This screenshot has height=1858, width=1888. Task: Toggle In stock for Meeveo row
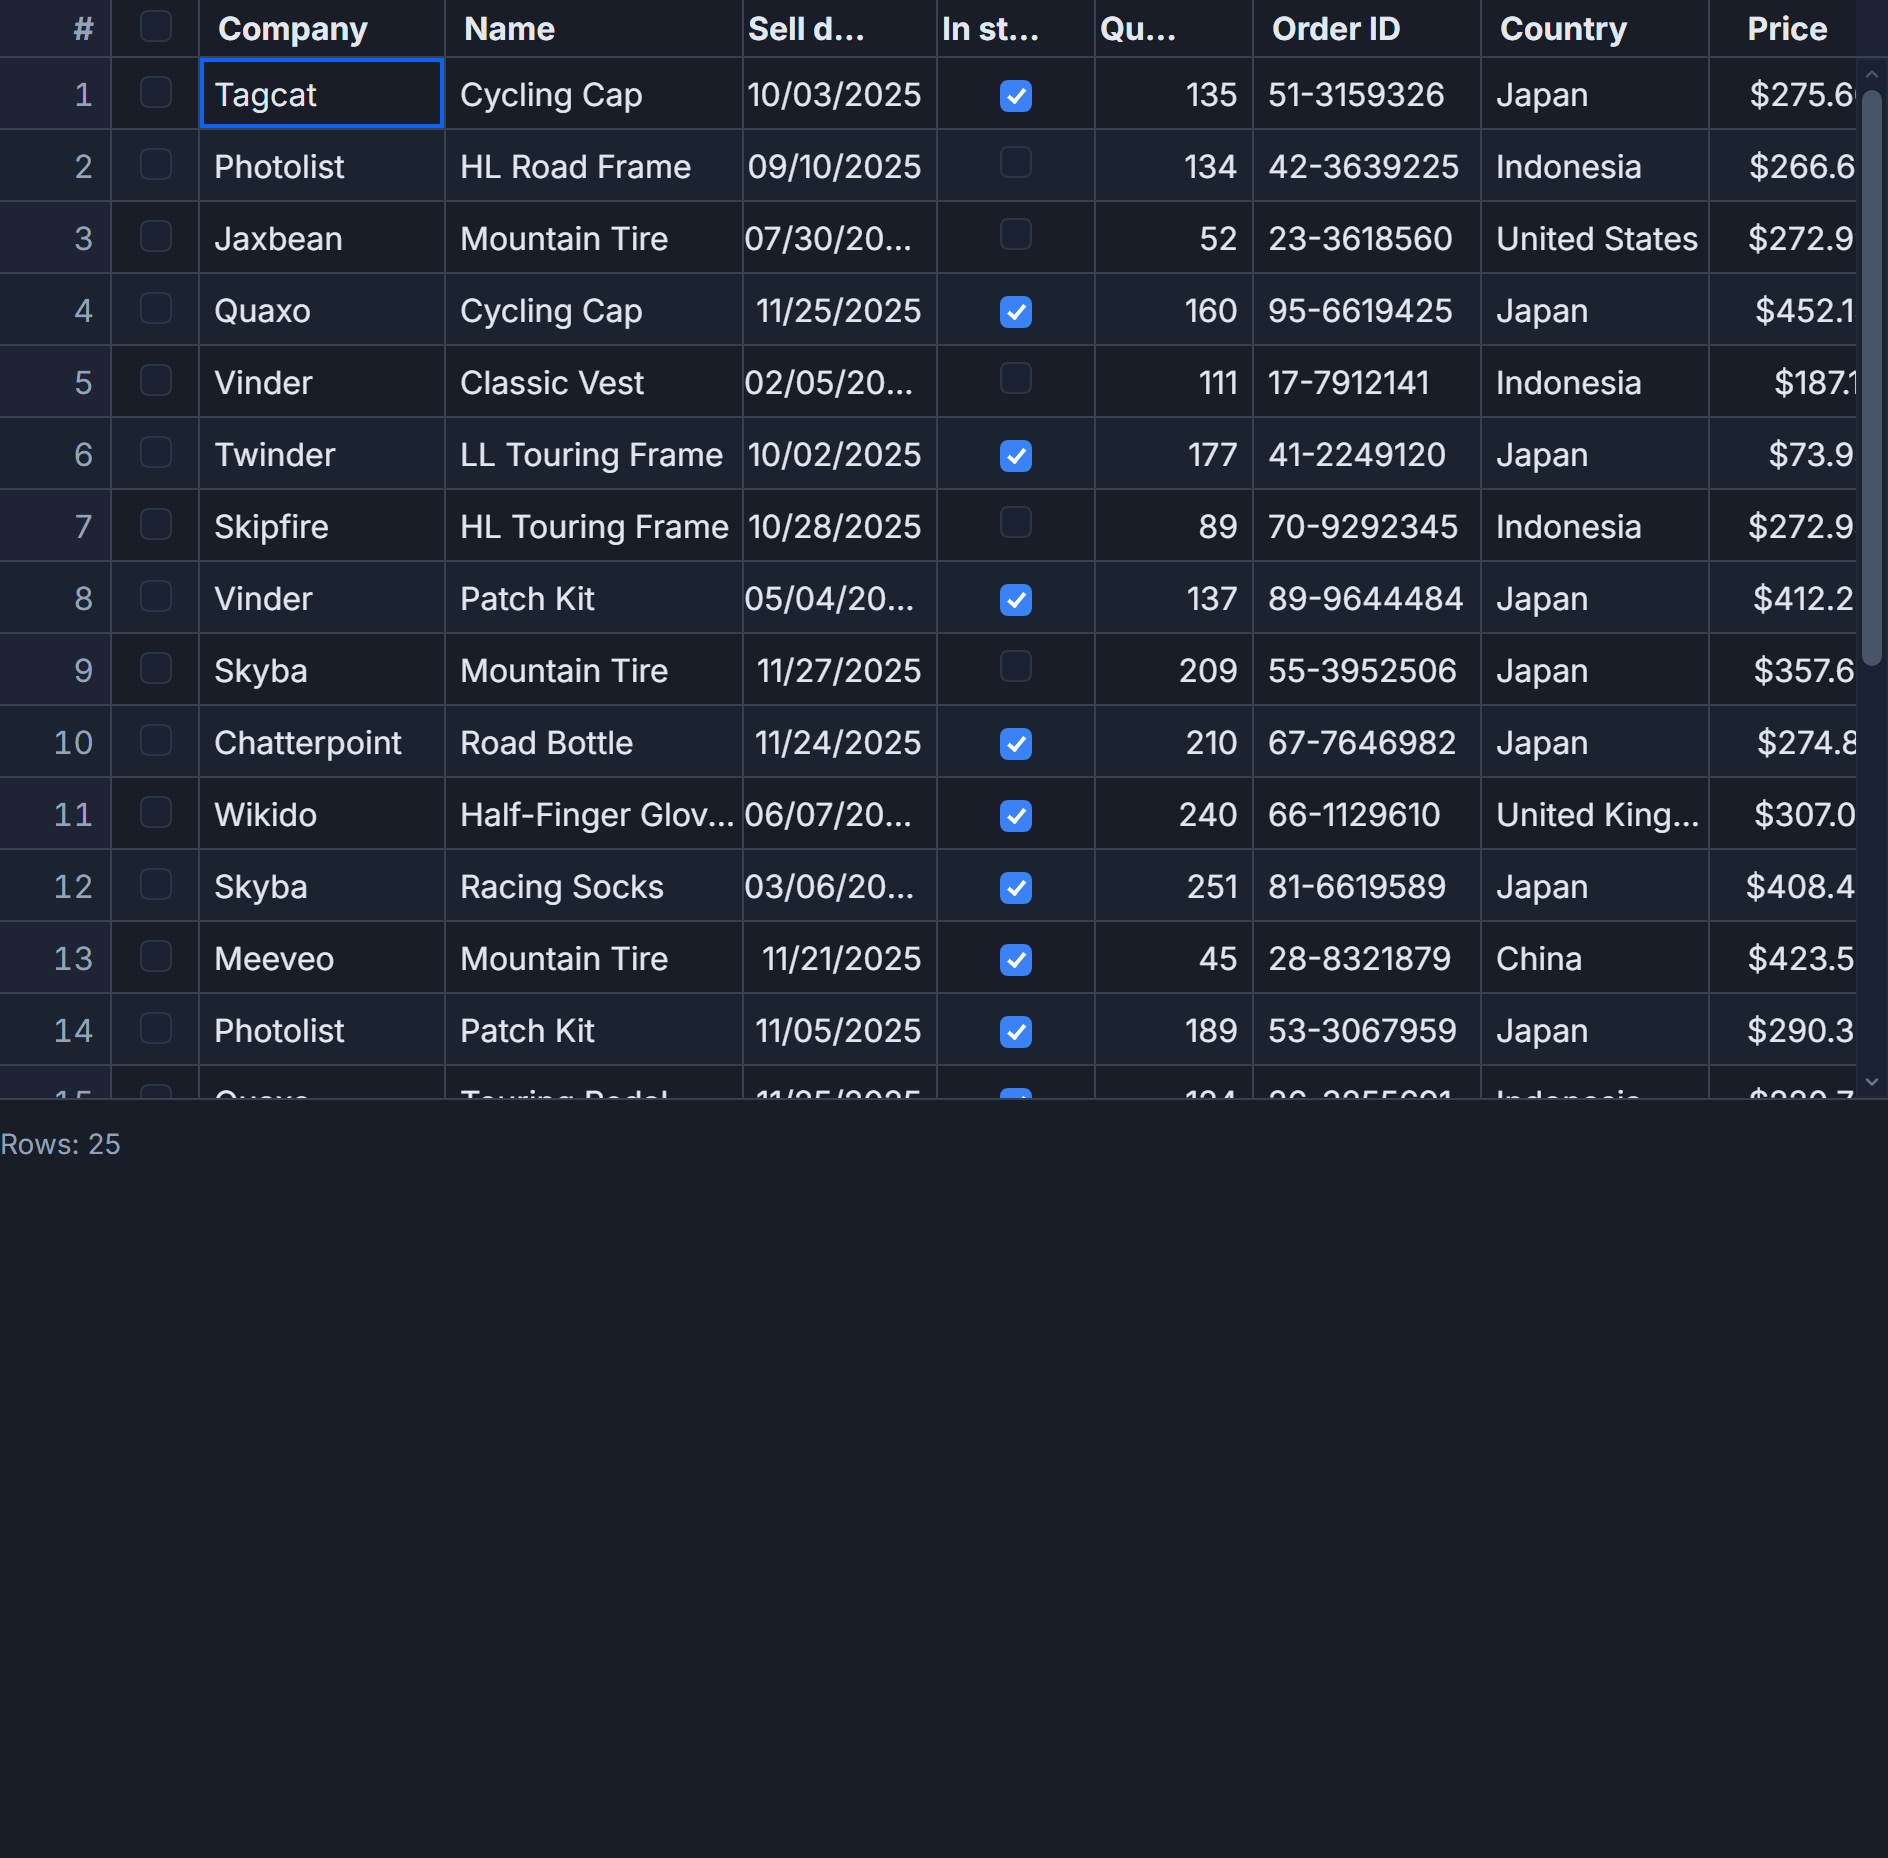(1015, 959)
